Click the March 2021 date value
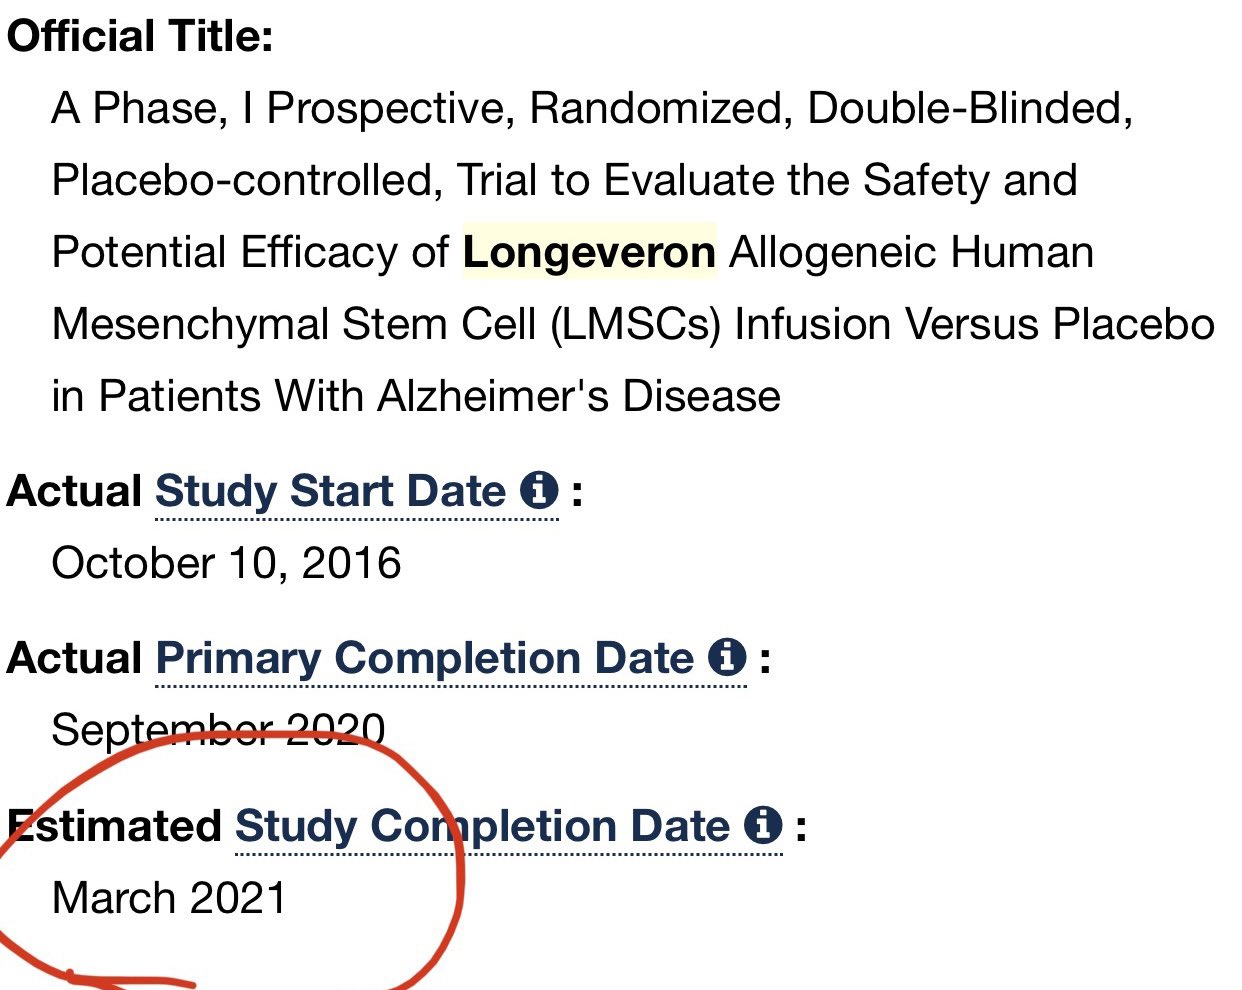This screenshot has width=1242, height=990. (x=169, y=897)
